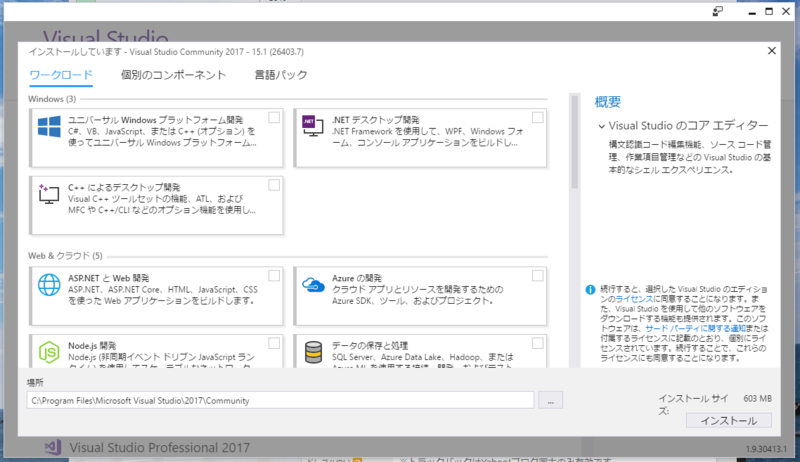Collapse the Visual Studio のコア エディター section
The height and width of the screenshot is (462, 800).
click(602, 126)
